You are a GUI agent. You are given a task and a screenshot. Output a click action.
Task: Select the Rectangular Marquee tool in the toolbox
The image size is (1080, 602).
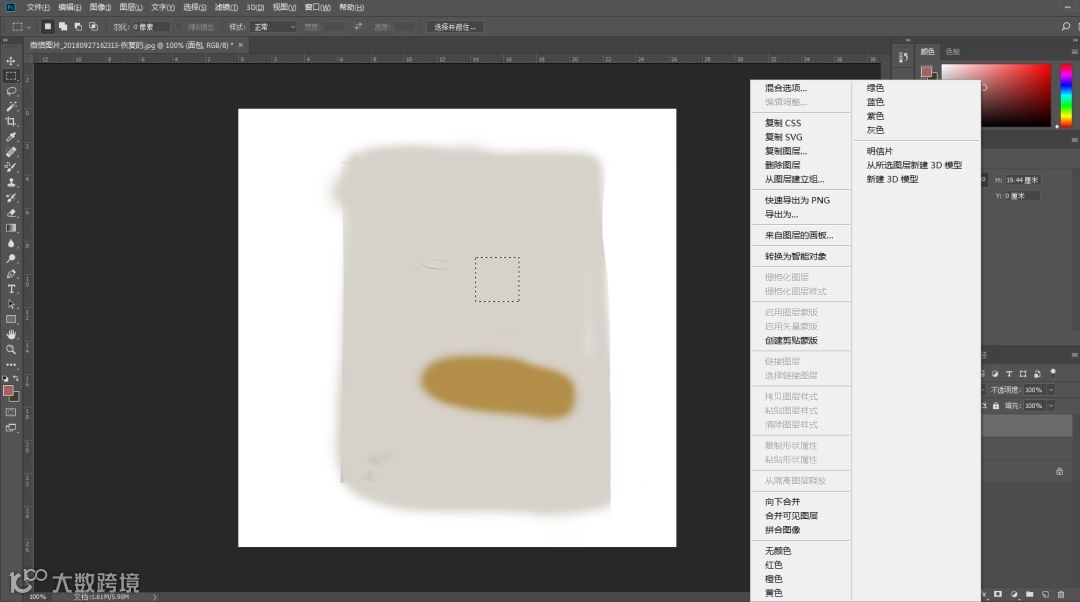click(x=11, y=76)
